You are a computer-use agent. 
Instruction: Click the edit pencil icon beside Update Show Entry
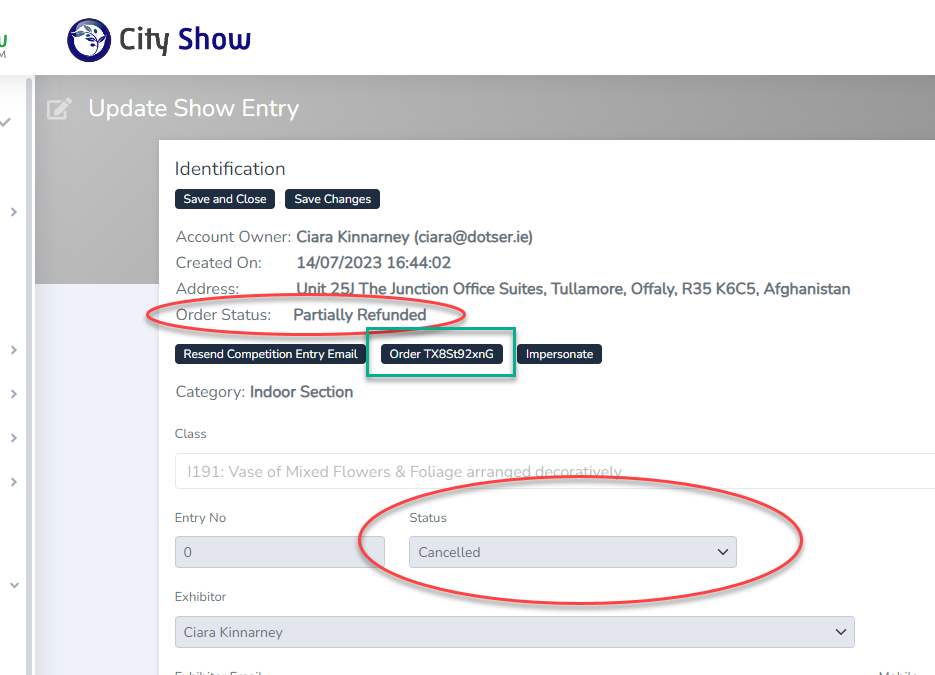click(60, 108)
